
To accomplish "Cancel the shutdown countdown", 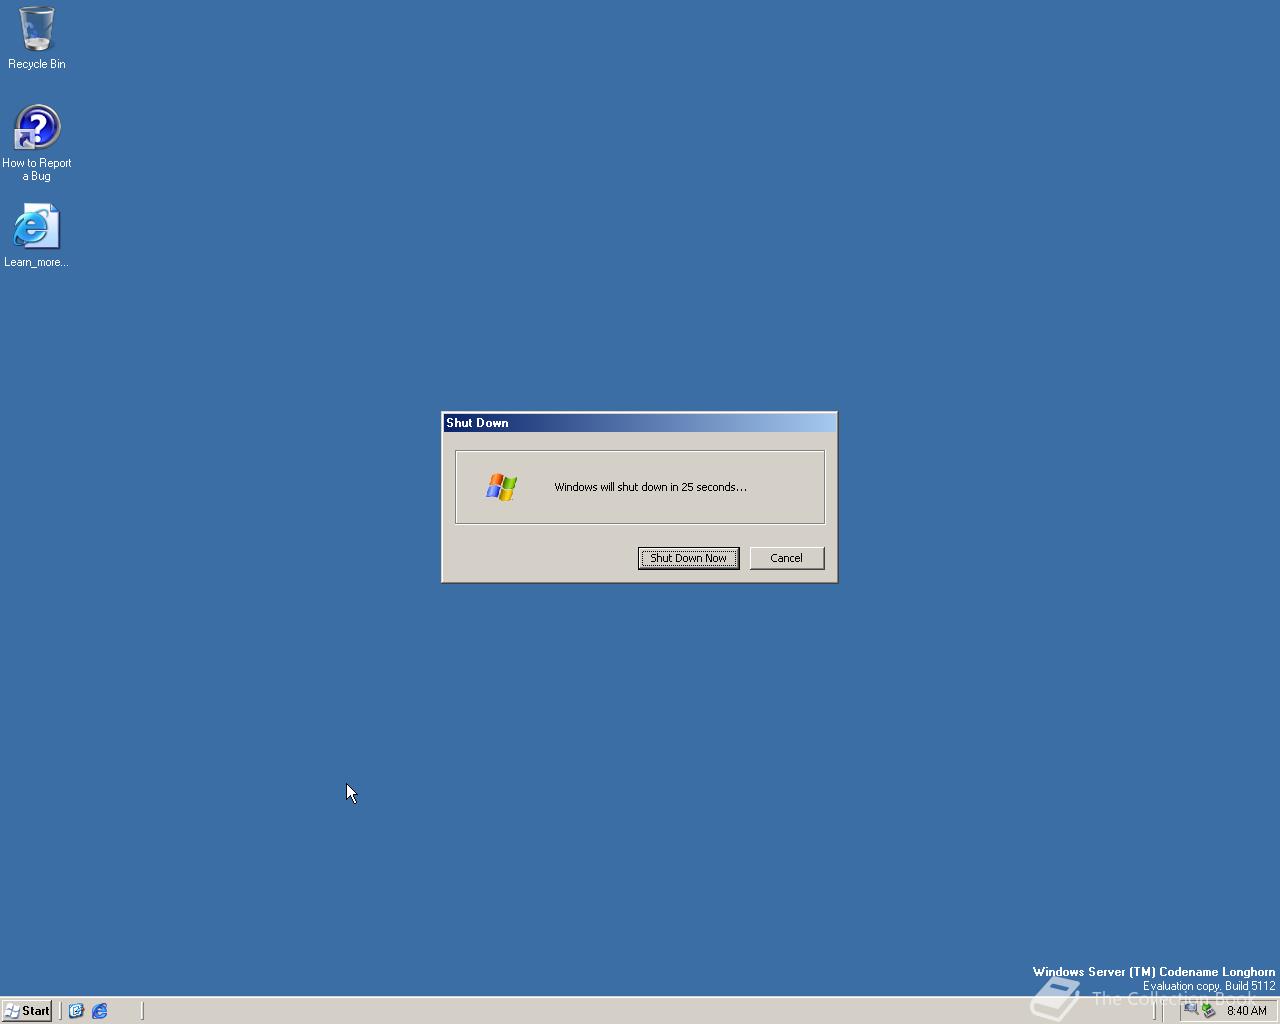I will pos(786,558).
